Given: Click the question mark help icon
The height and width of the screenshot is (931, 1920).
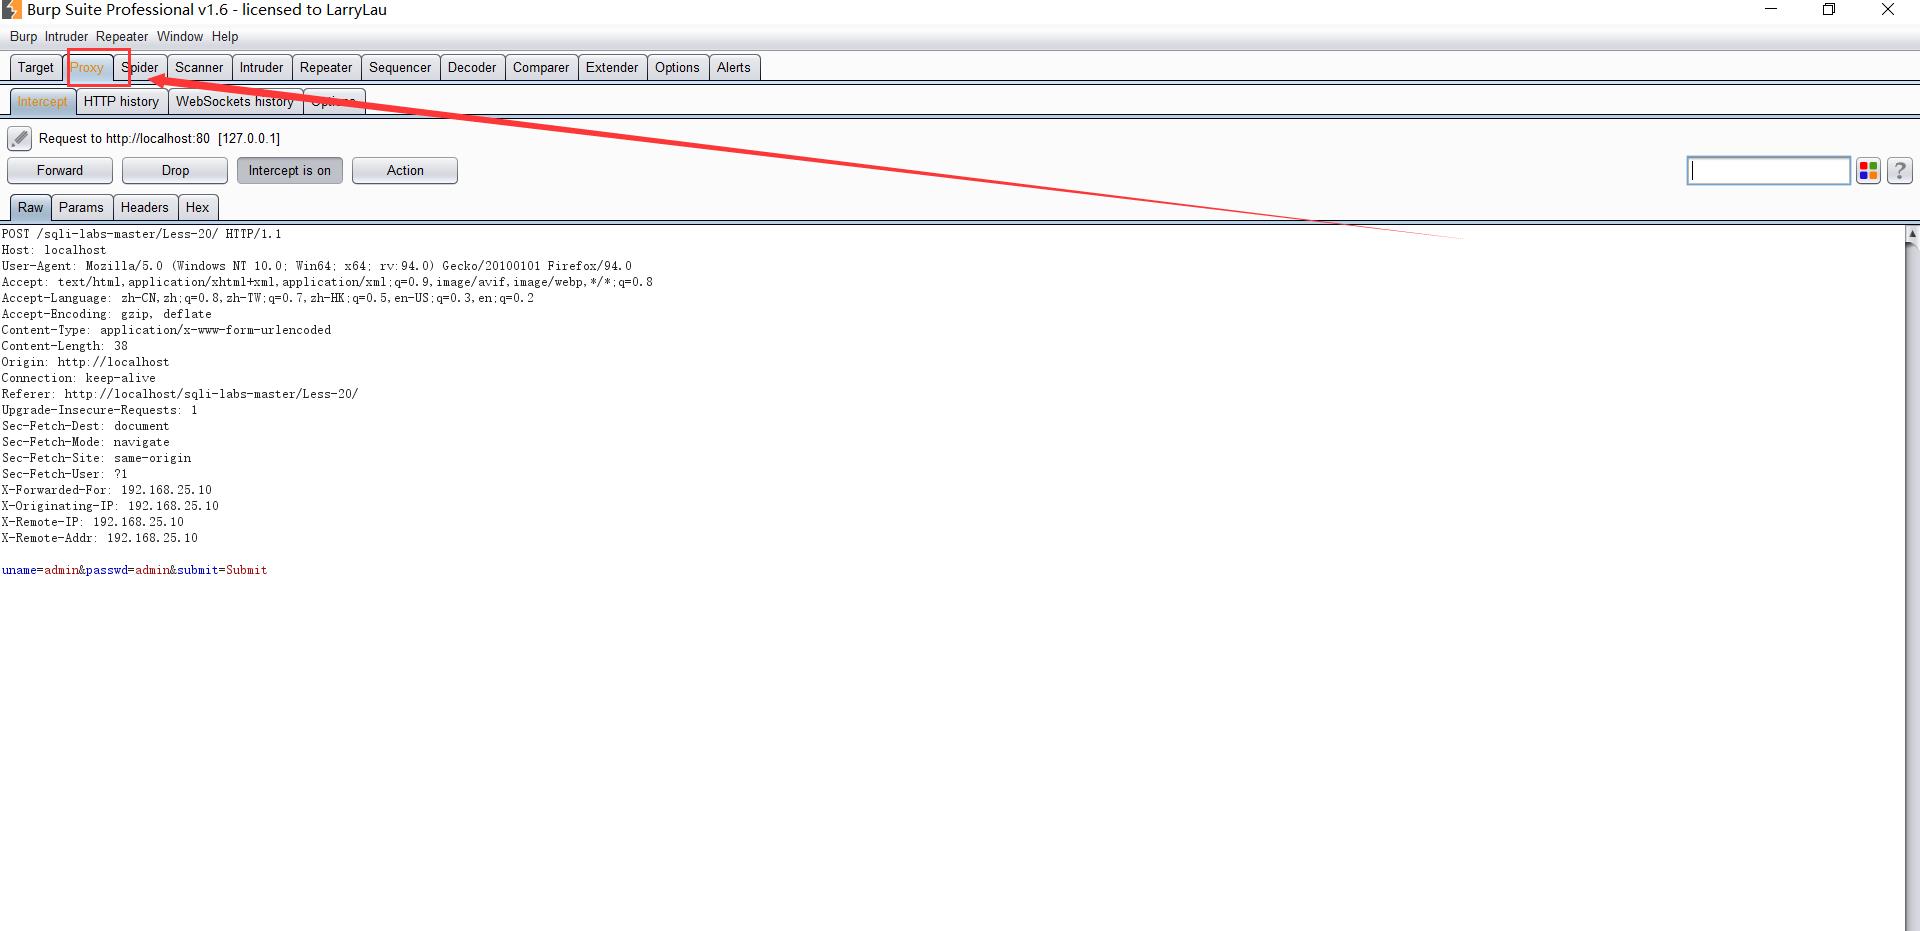Looking at the screenshot, I should (1899, 171).
